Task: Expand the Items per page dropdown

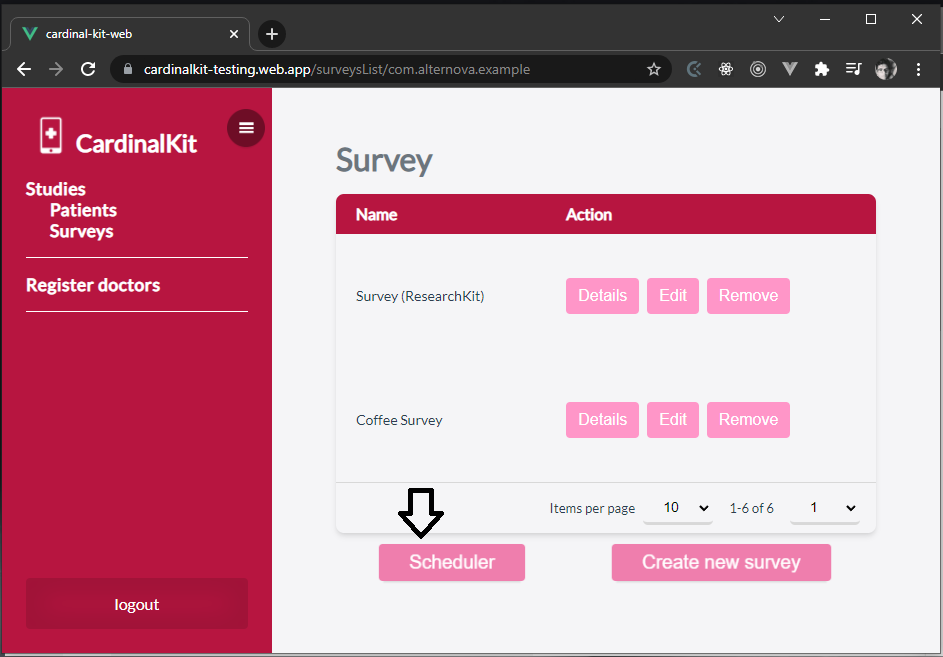Action: pyautogui.click(x=677, y=508)
